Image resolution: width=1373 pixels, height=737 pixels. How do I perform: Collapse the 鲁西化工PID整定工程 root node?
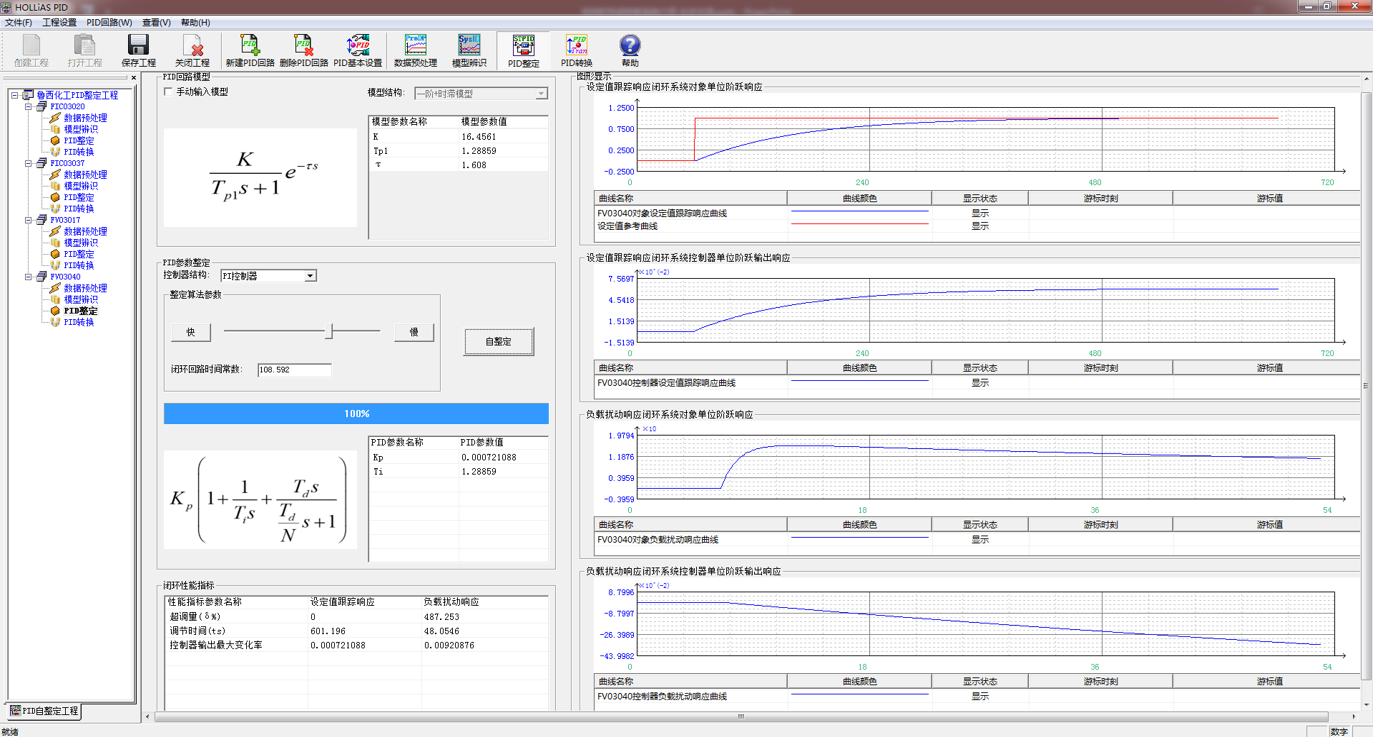[x=15, y=96]
